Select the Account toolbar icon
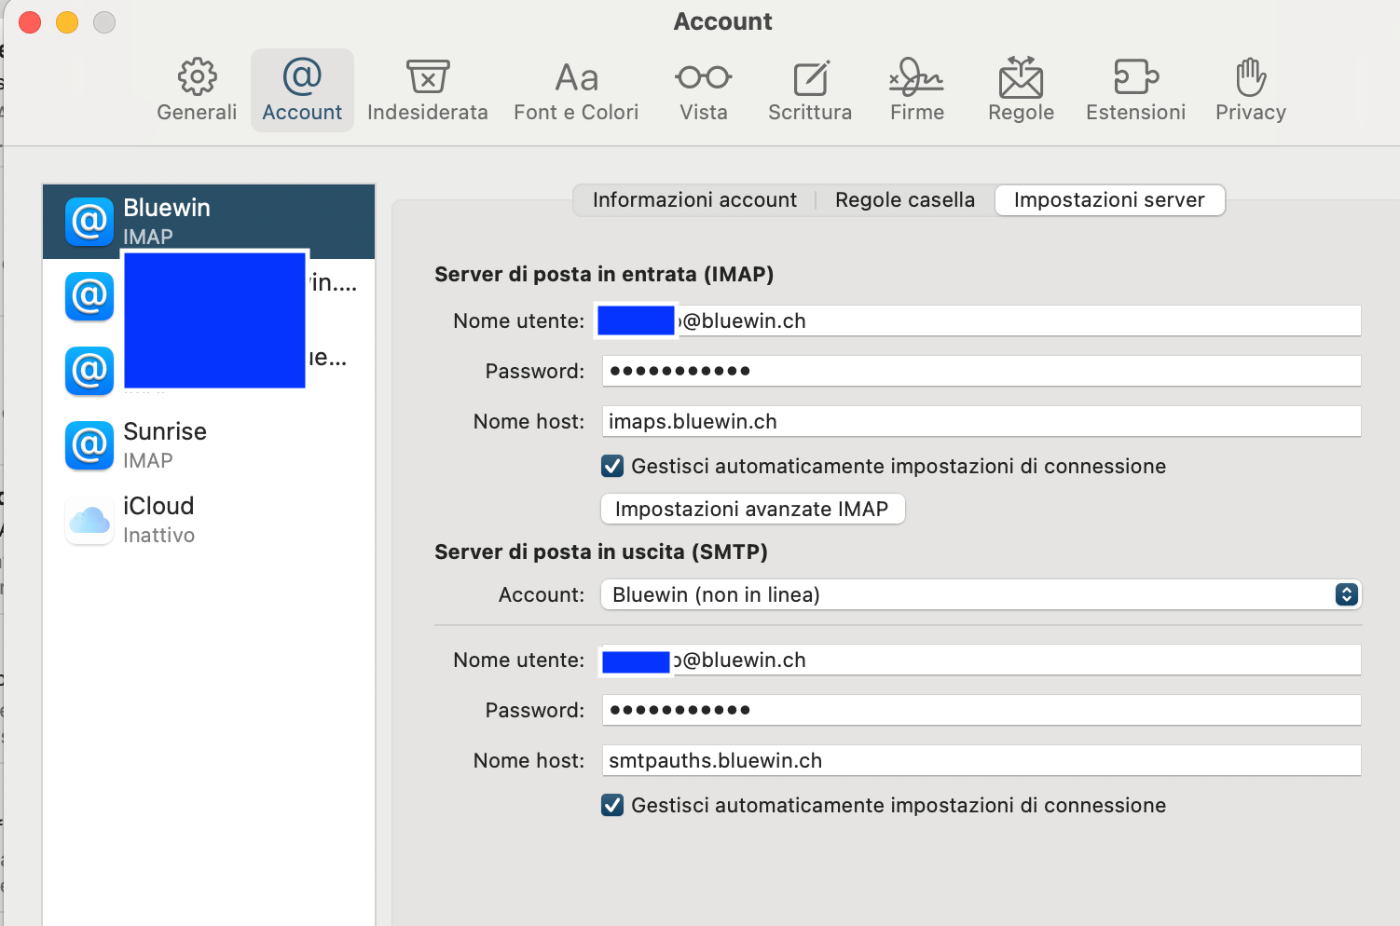 tap(302, 90)
